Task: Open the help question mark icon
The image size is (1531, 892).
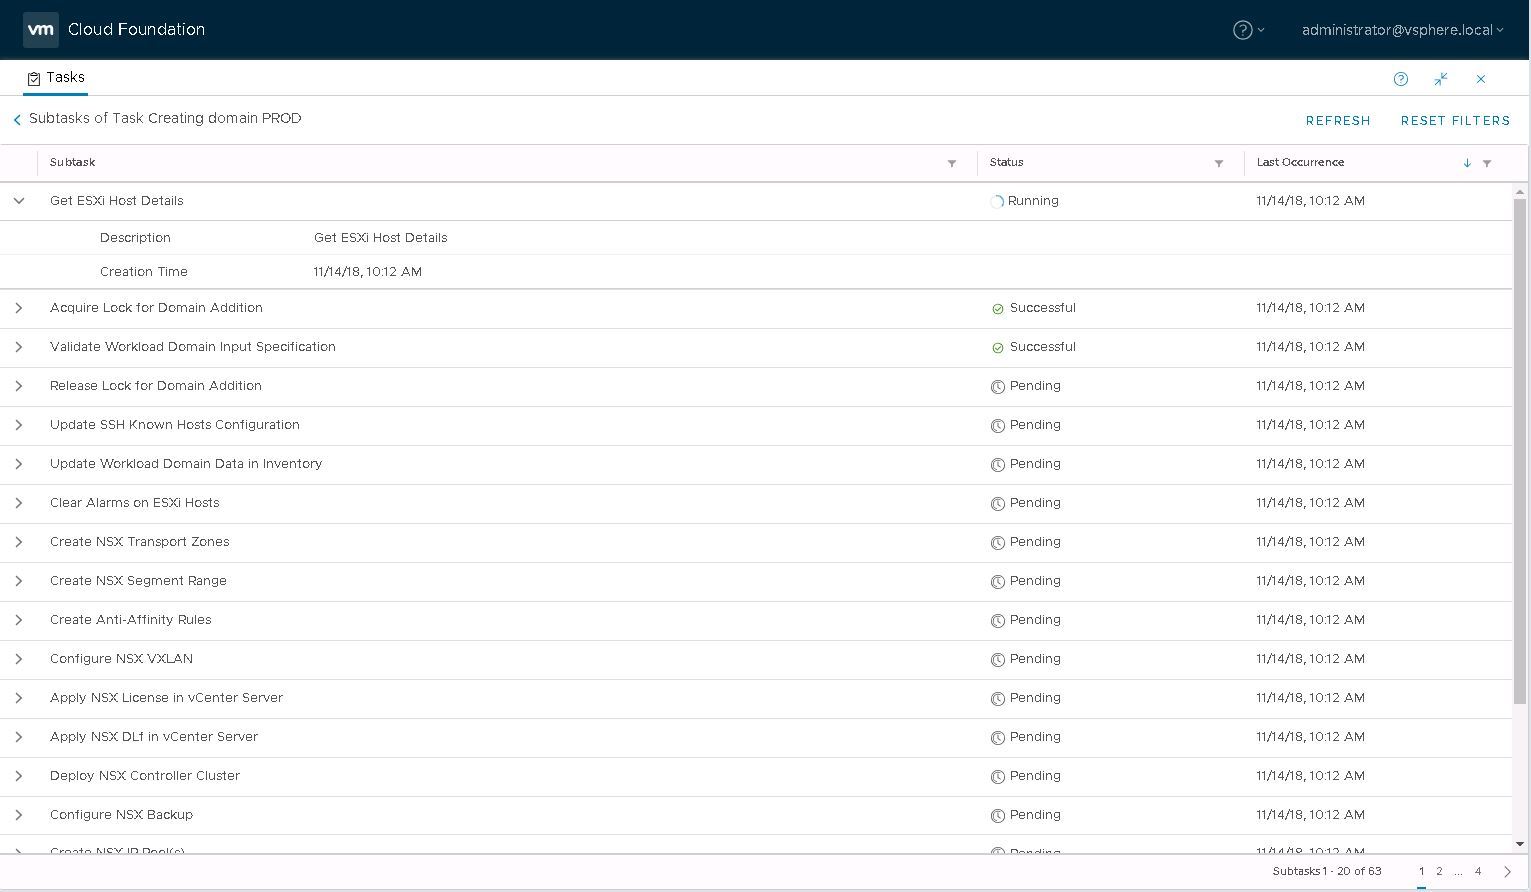Action: (1400, 78)
